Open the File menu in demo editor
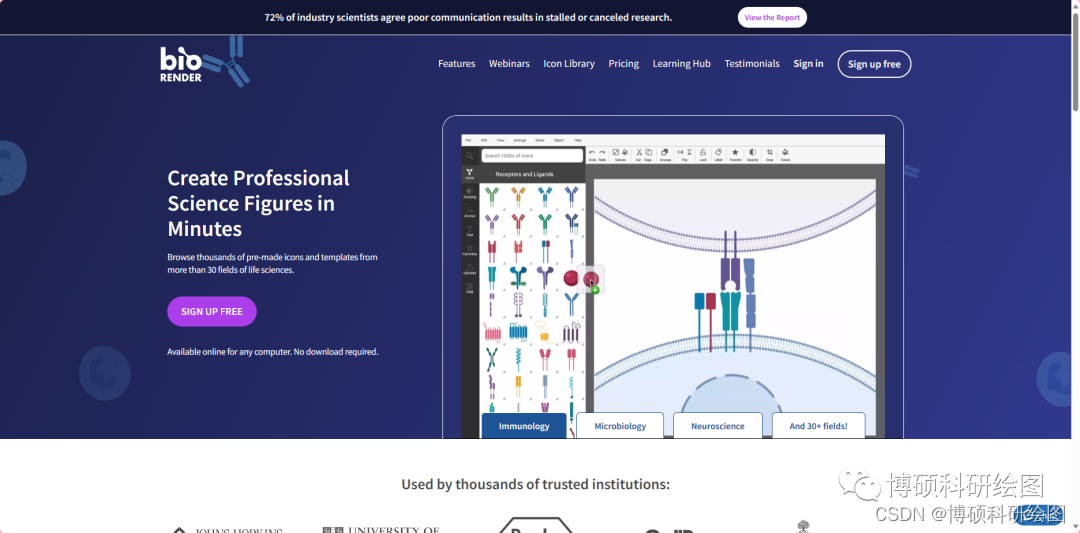The height and width of the screenshot is (533, 1080). tap(468, 140)
